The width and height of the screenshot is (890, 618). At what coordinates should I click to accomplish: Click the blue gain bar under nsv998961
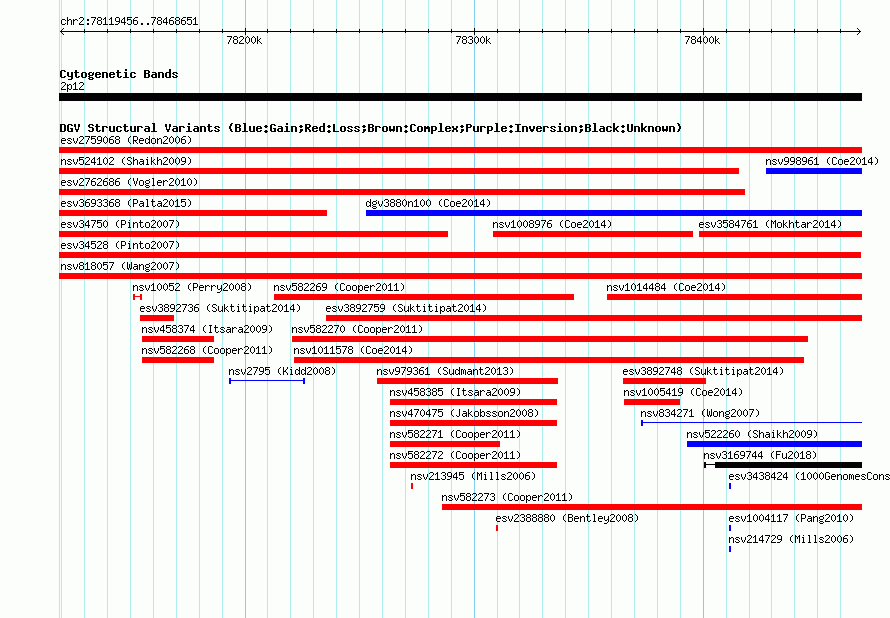(x=814, y=171)
